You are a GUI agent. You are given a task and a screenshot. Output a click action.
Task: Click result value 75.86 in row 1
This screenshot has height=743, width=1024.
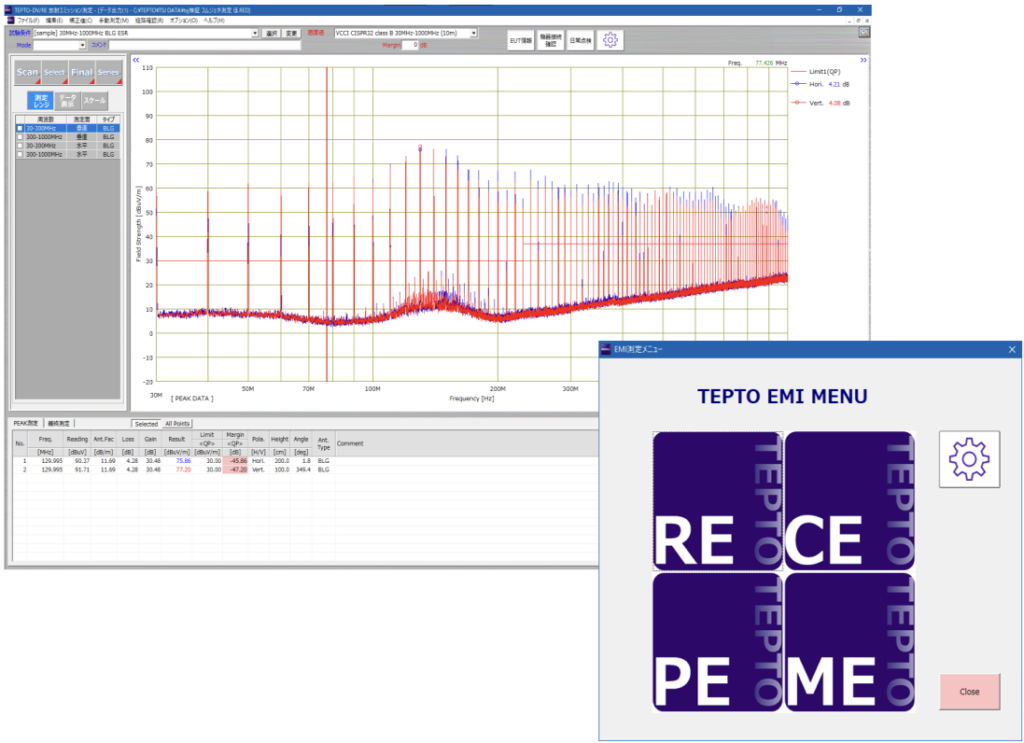click(x=184, y=461)
